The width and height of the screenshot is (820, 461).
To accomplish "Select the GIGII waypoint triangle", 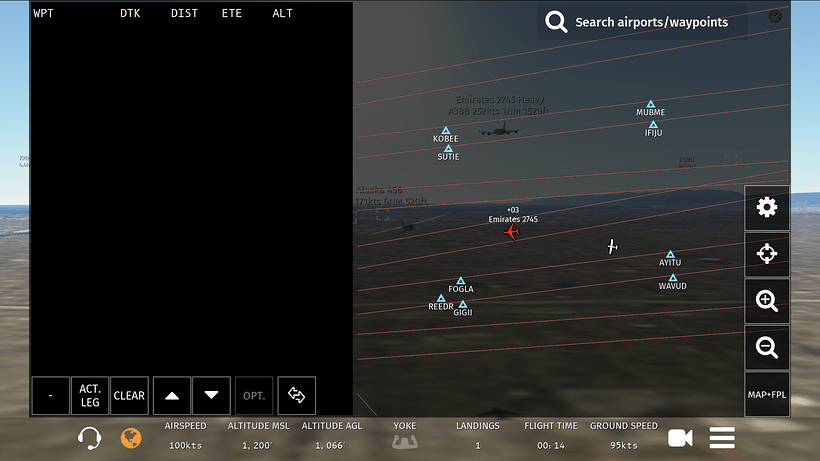I will tap(463, 304).
